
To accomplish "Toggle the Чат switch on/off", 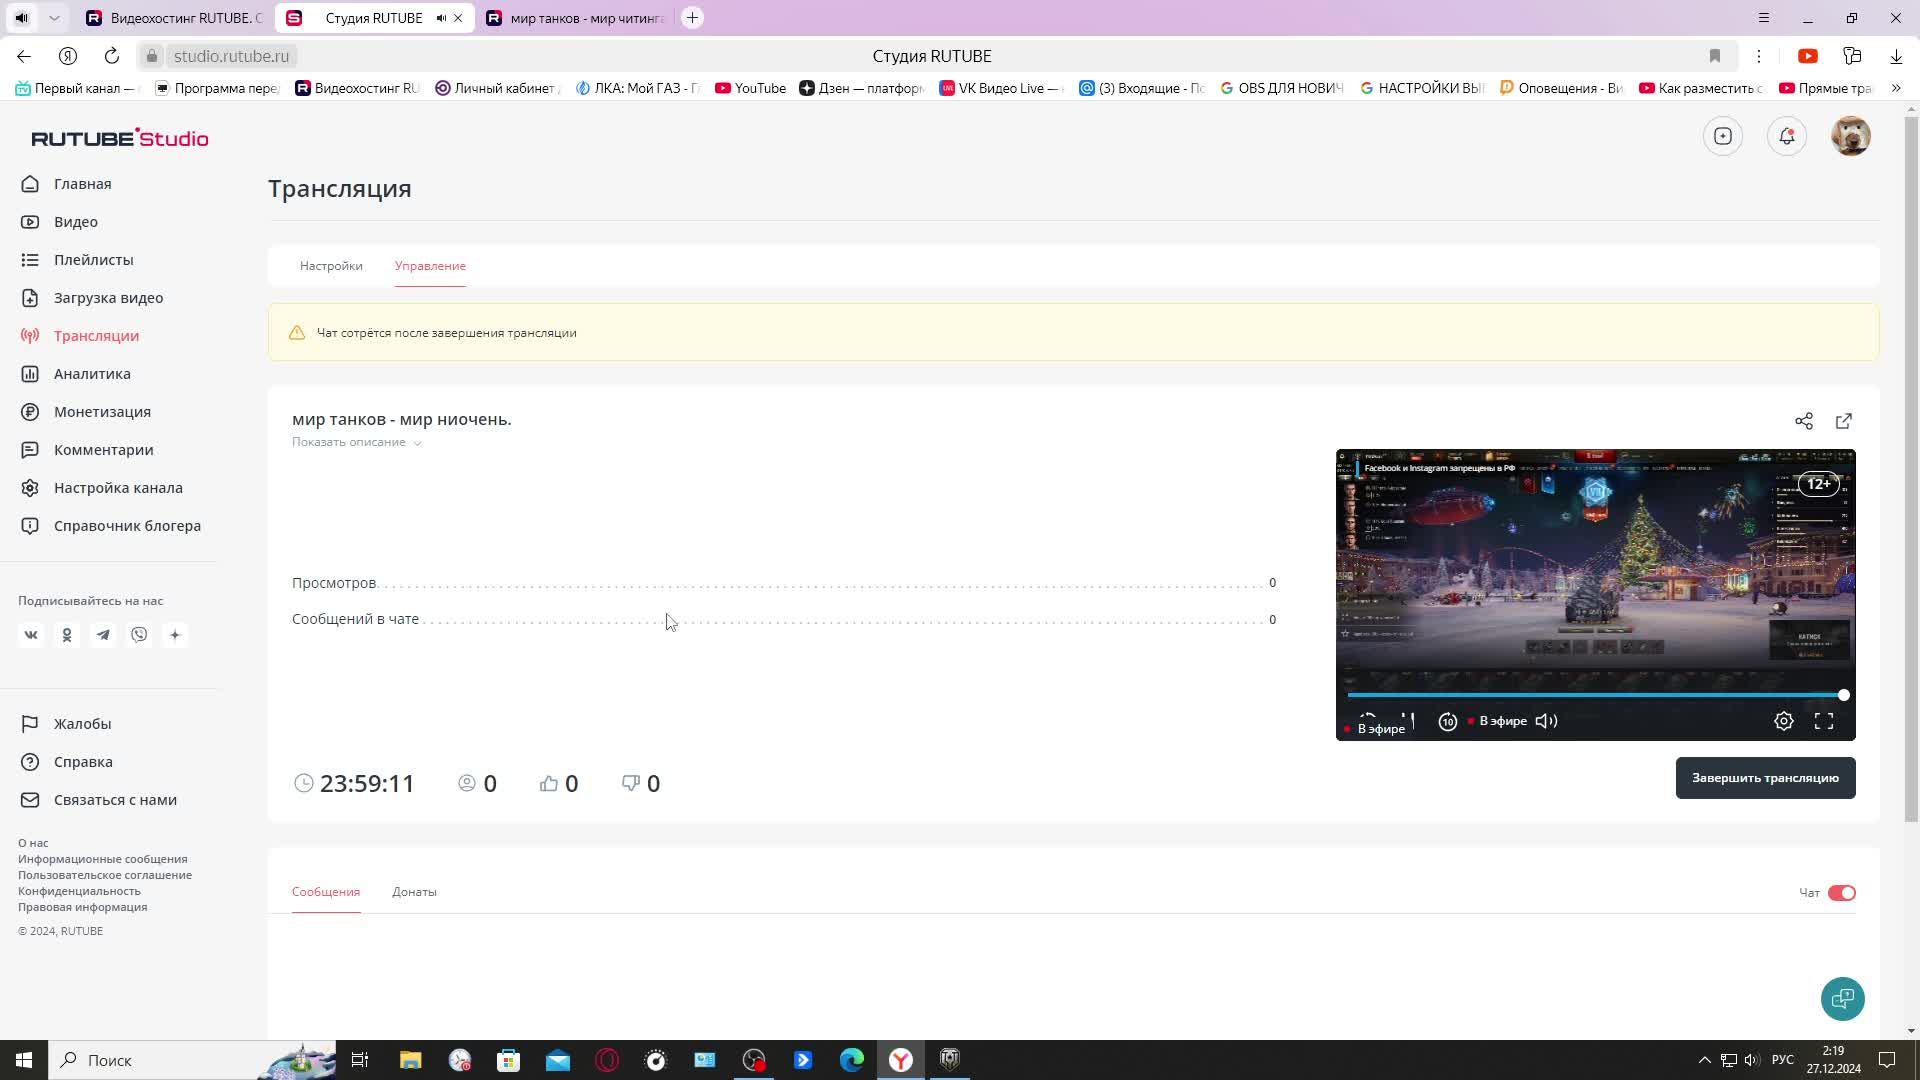I will point(1841,893).
